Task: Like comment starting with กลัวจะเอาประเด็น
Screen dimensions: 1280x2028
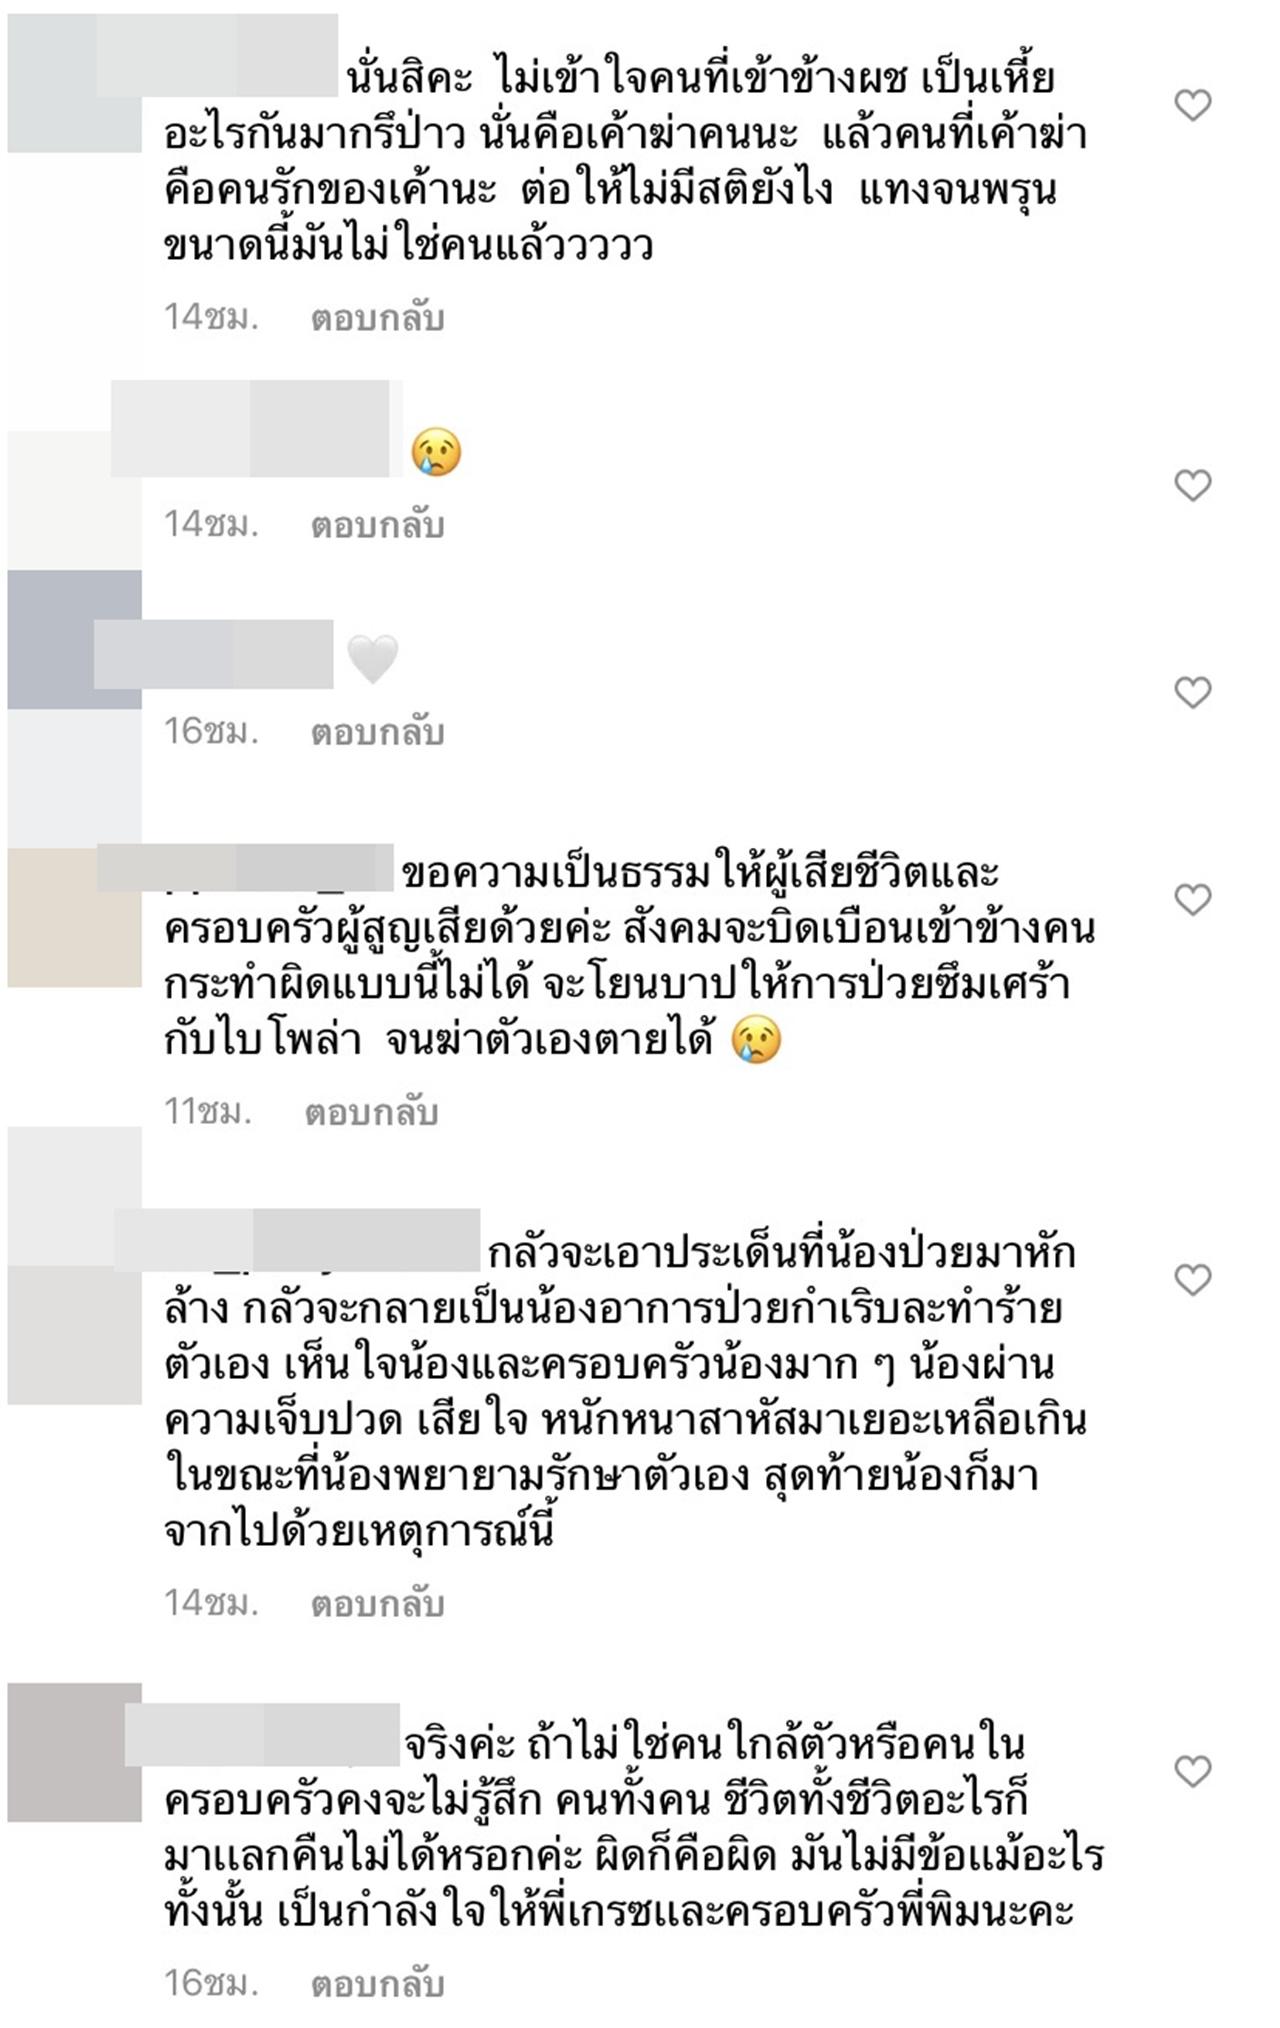Action: [1192, 1279]
